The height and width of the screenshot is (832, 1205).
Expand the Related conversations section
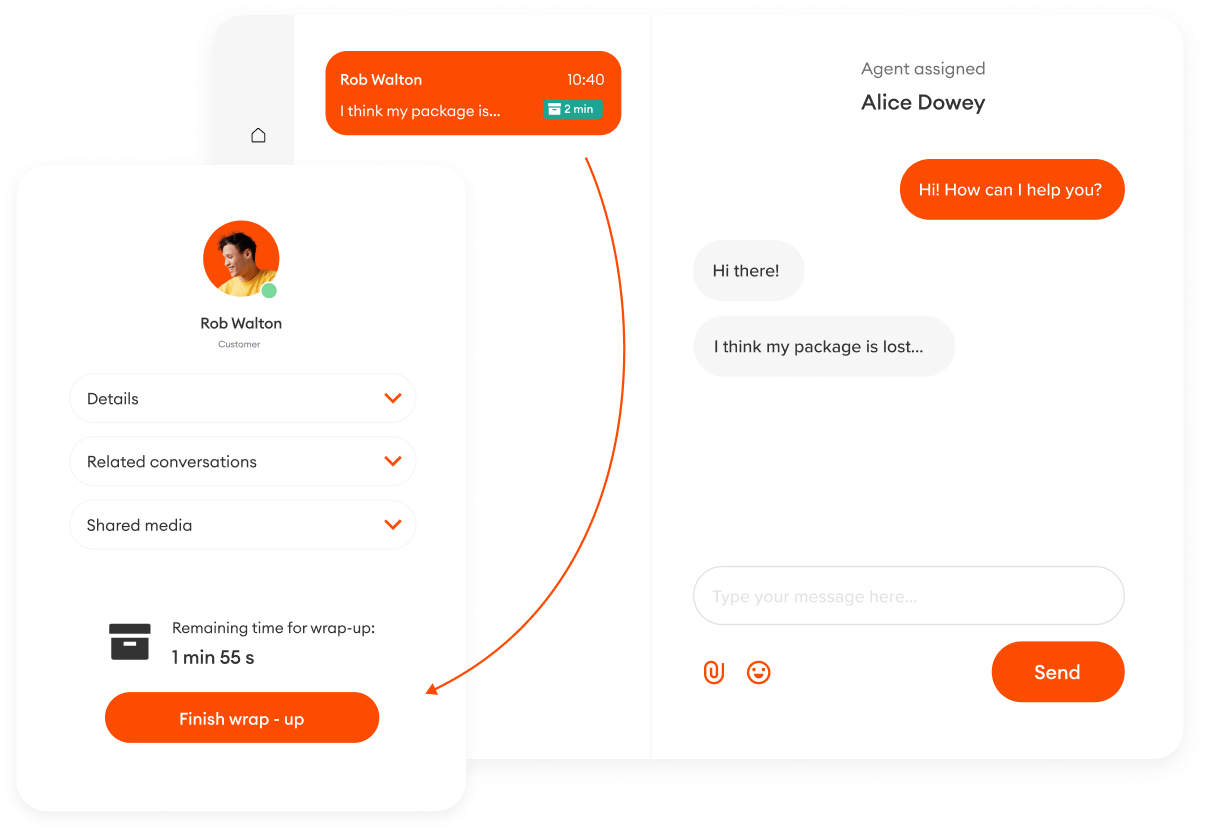[x=242, y=462]
